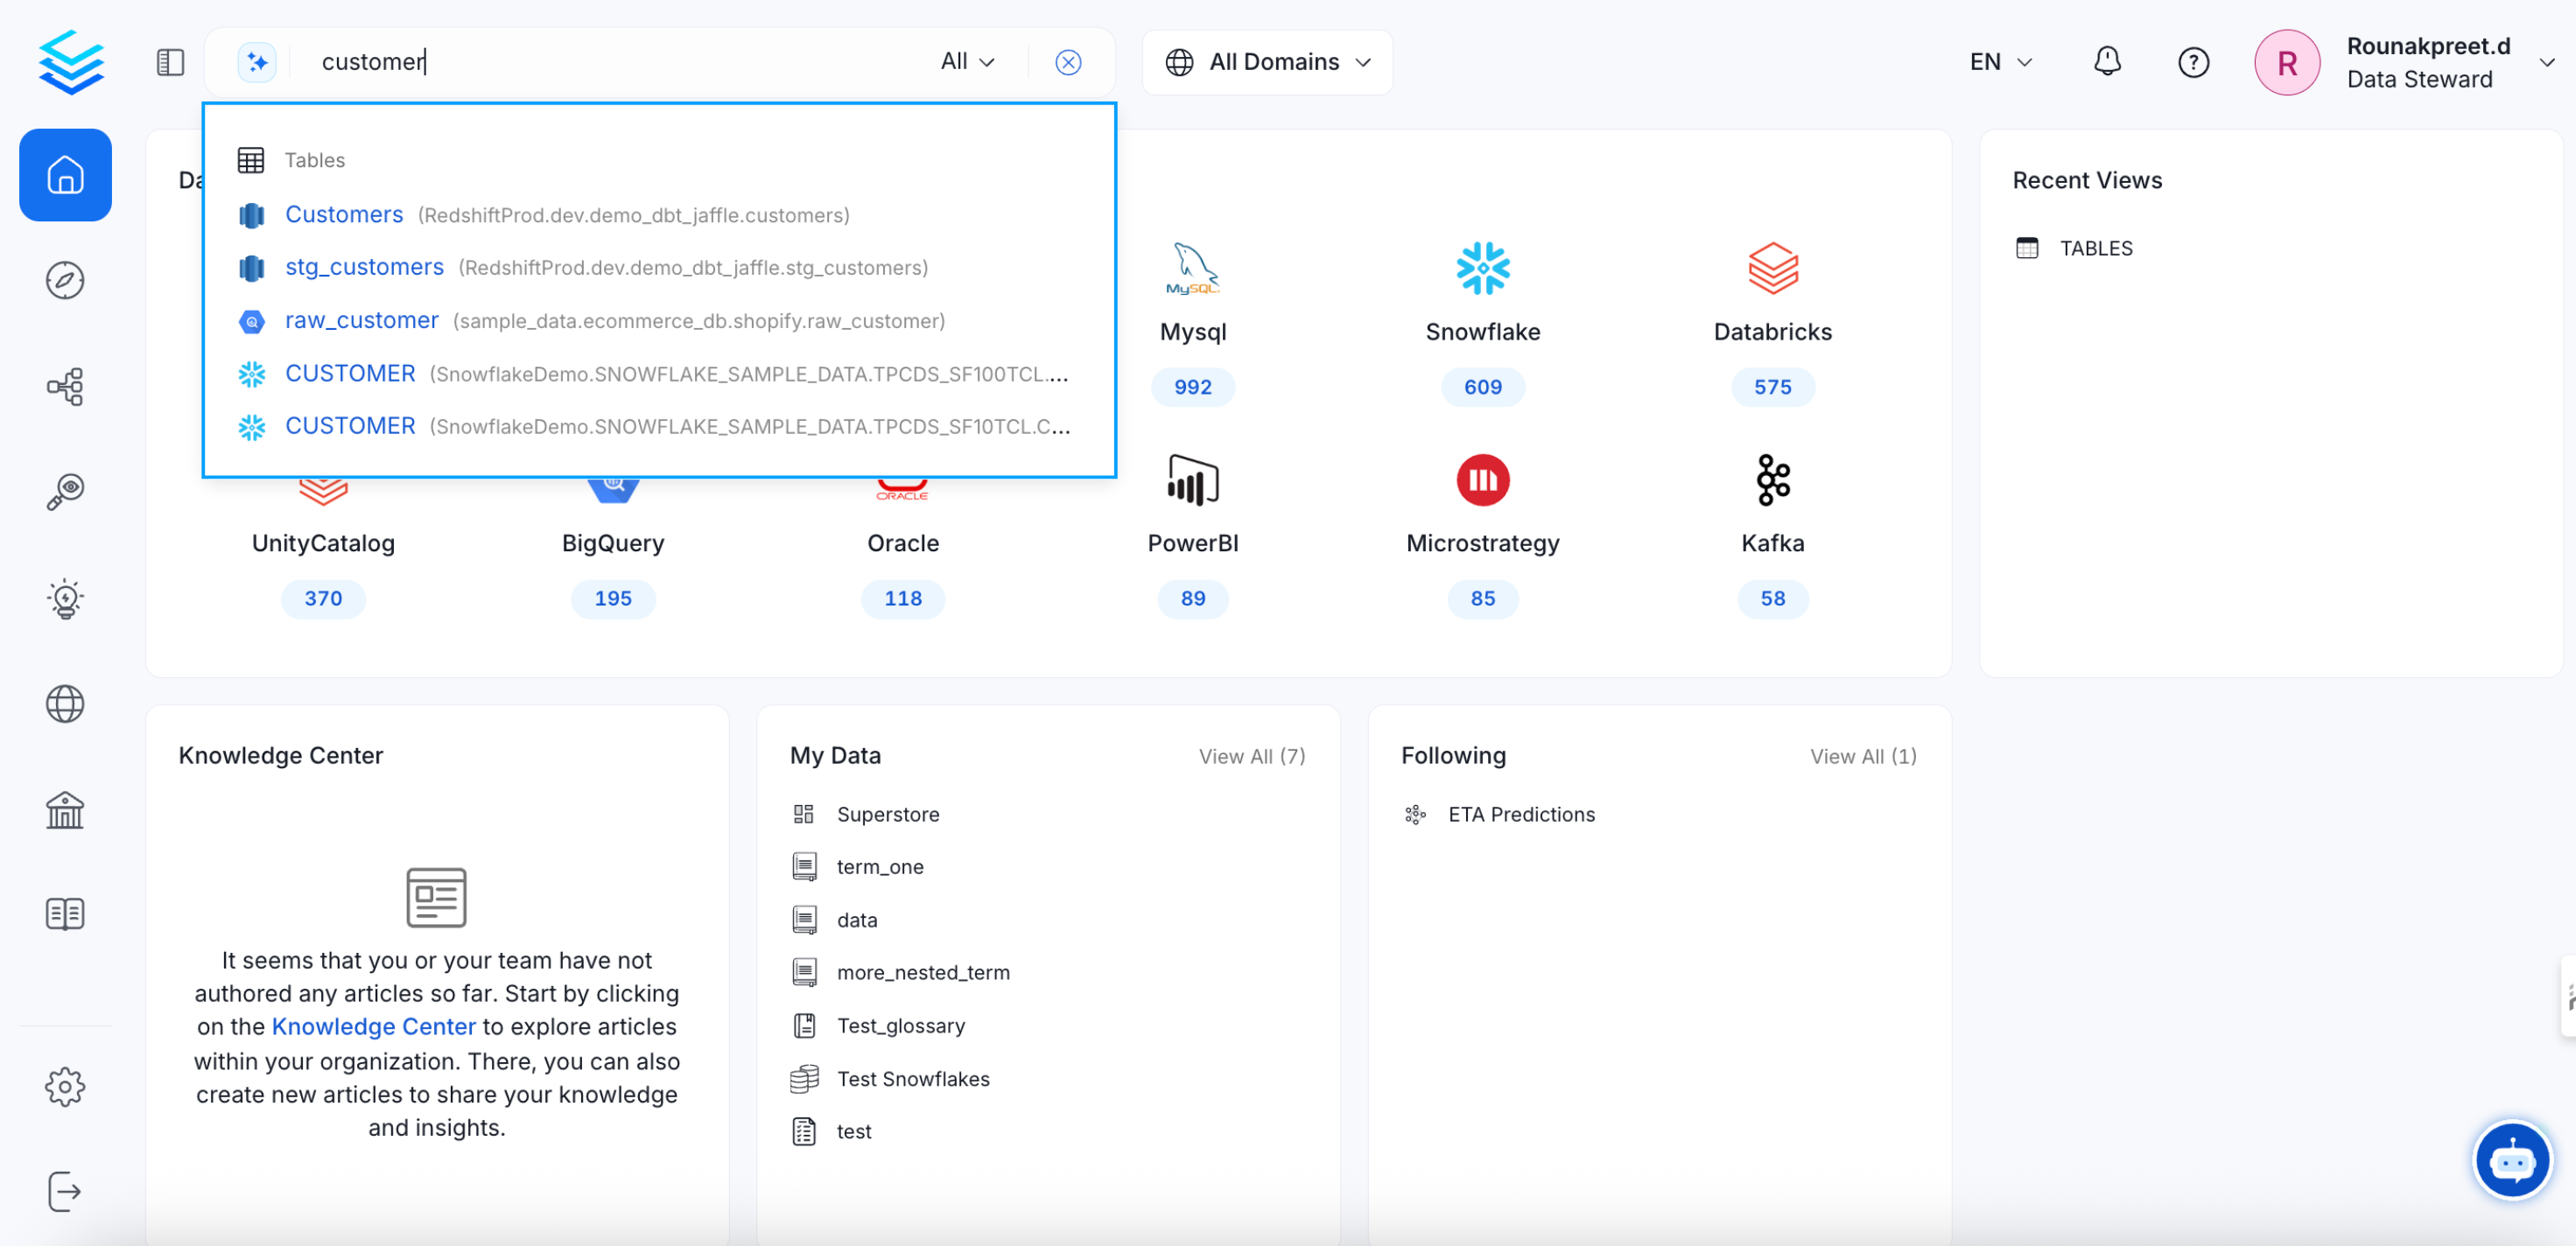
Task: Open the settings gear in sidebar
Action: coord(65,1086)
